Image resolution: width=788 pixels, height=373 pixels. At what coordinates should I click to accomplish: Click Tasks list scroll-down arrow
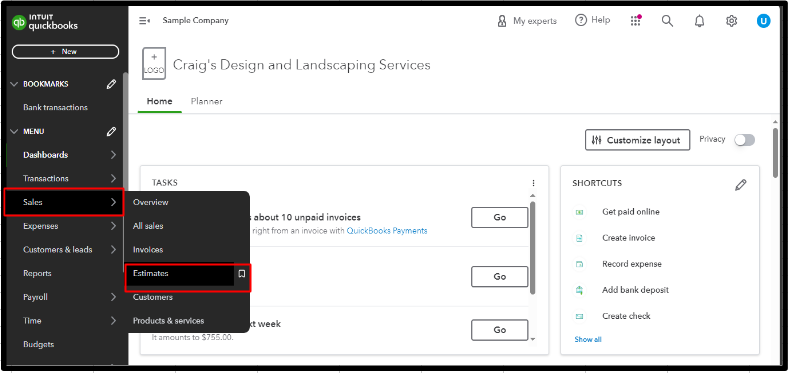pos(533,339)
